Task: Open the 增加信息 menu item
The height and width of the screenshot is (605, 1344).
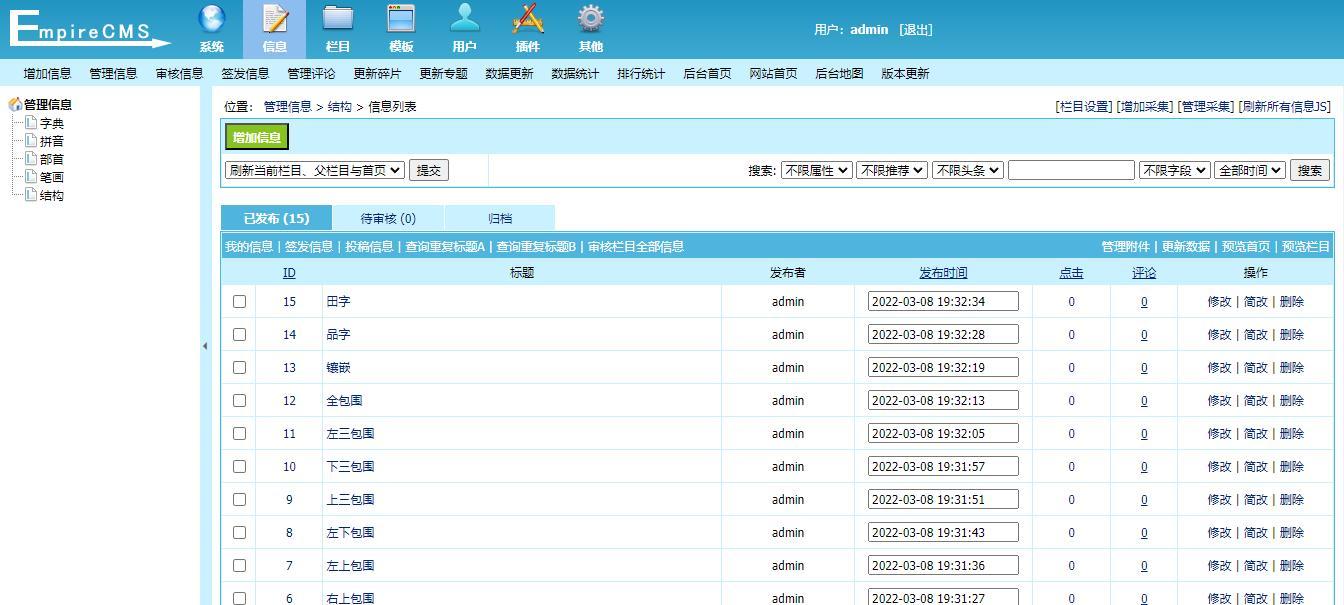Action: (47, 73)
